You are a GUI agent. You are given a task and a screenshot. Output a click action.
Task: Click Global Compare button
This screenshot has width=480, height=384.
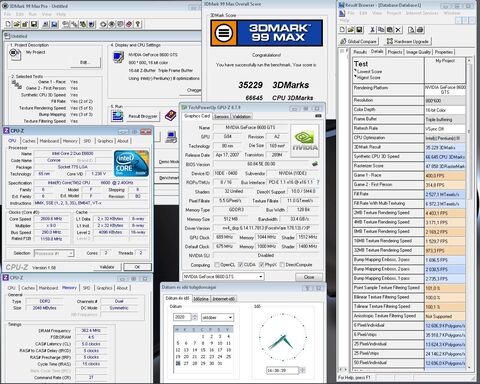coord(358,41)
